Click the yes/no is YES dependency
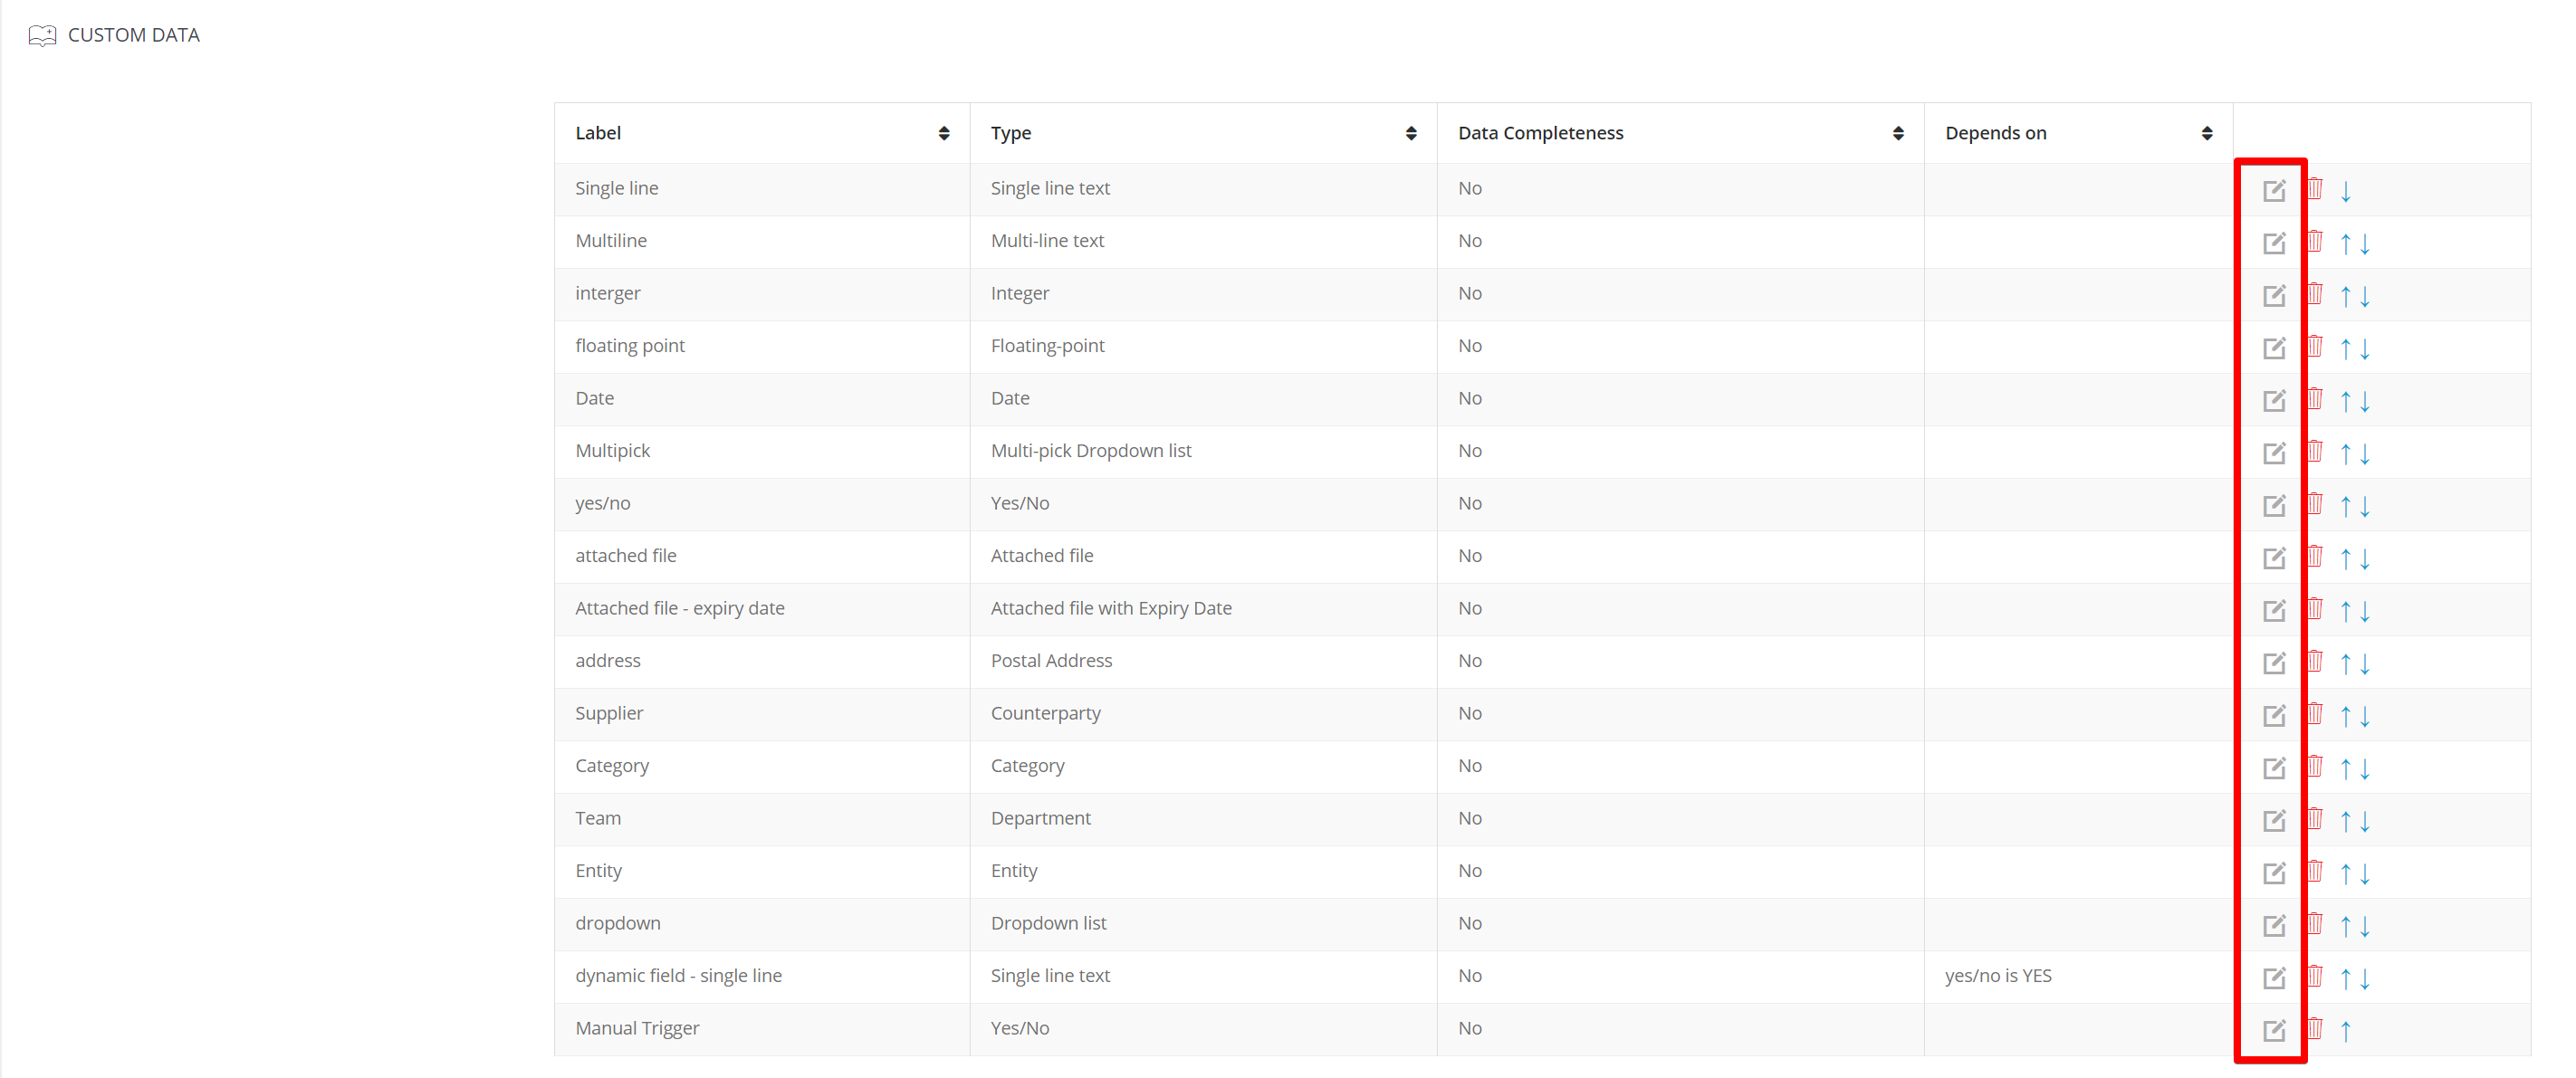The height and width of the screenshot is (1078, 2576). click(x=1997, y=975)
